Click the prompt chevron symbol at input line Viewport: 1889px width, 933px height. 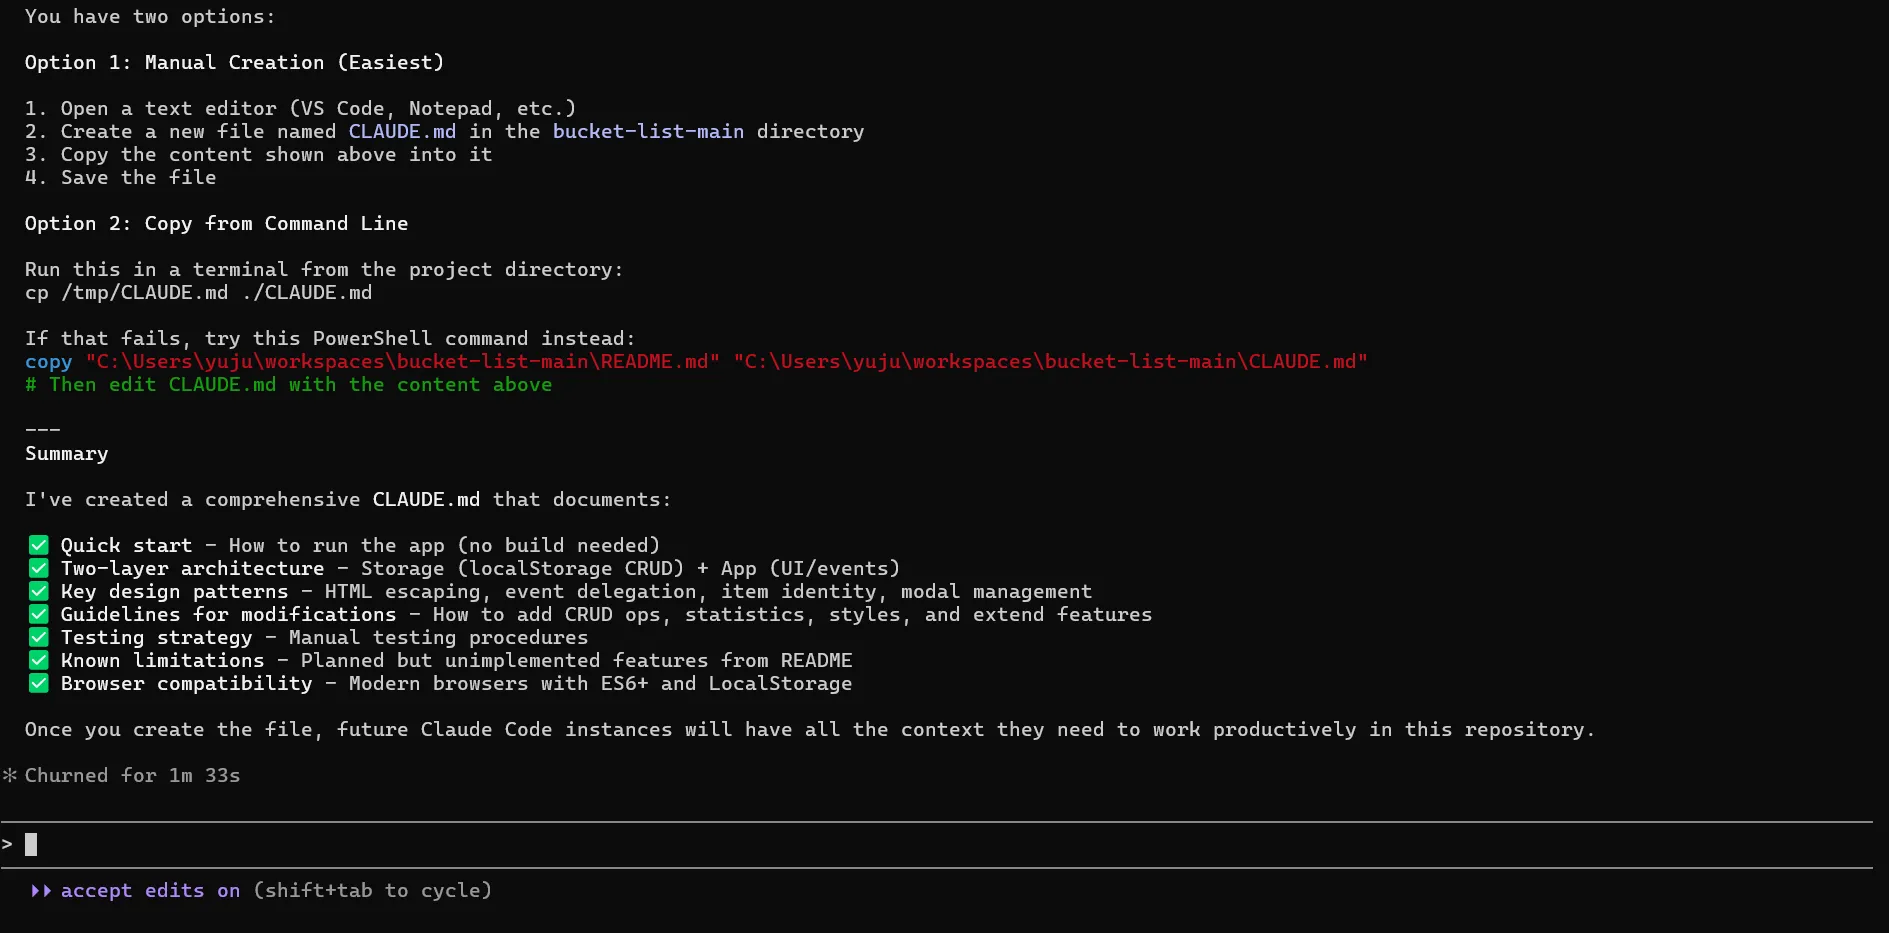pyautogui.click(x=8, y=845)
